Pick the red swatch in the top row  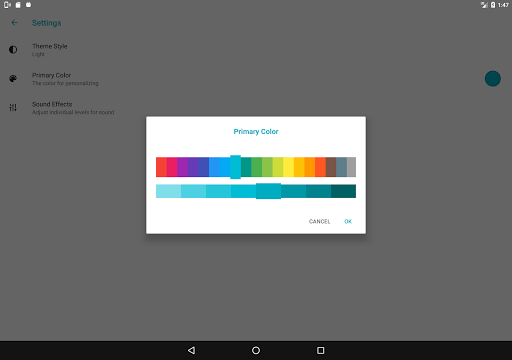tap(161, 167)
